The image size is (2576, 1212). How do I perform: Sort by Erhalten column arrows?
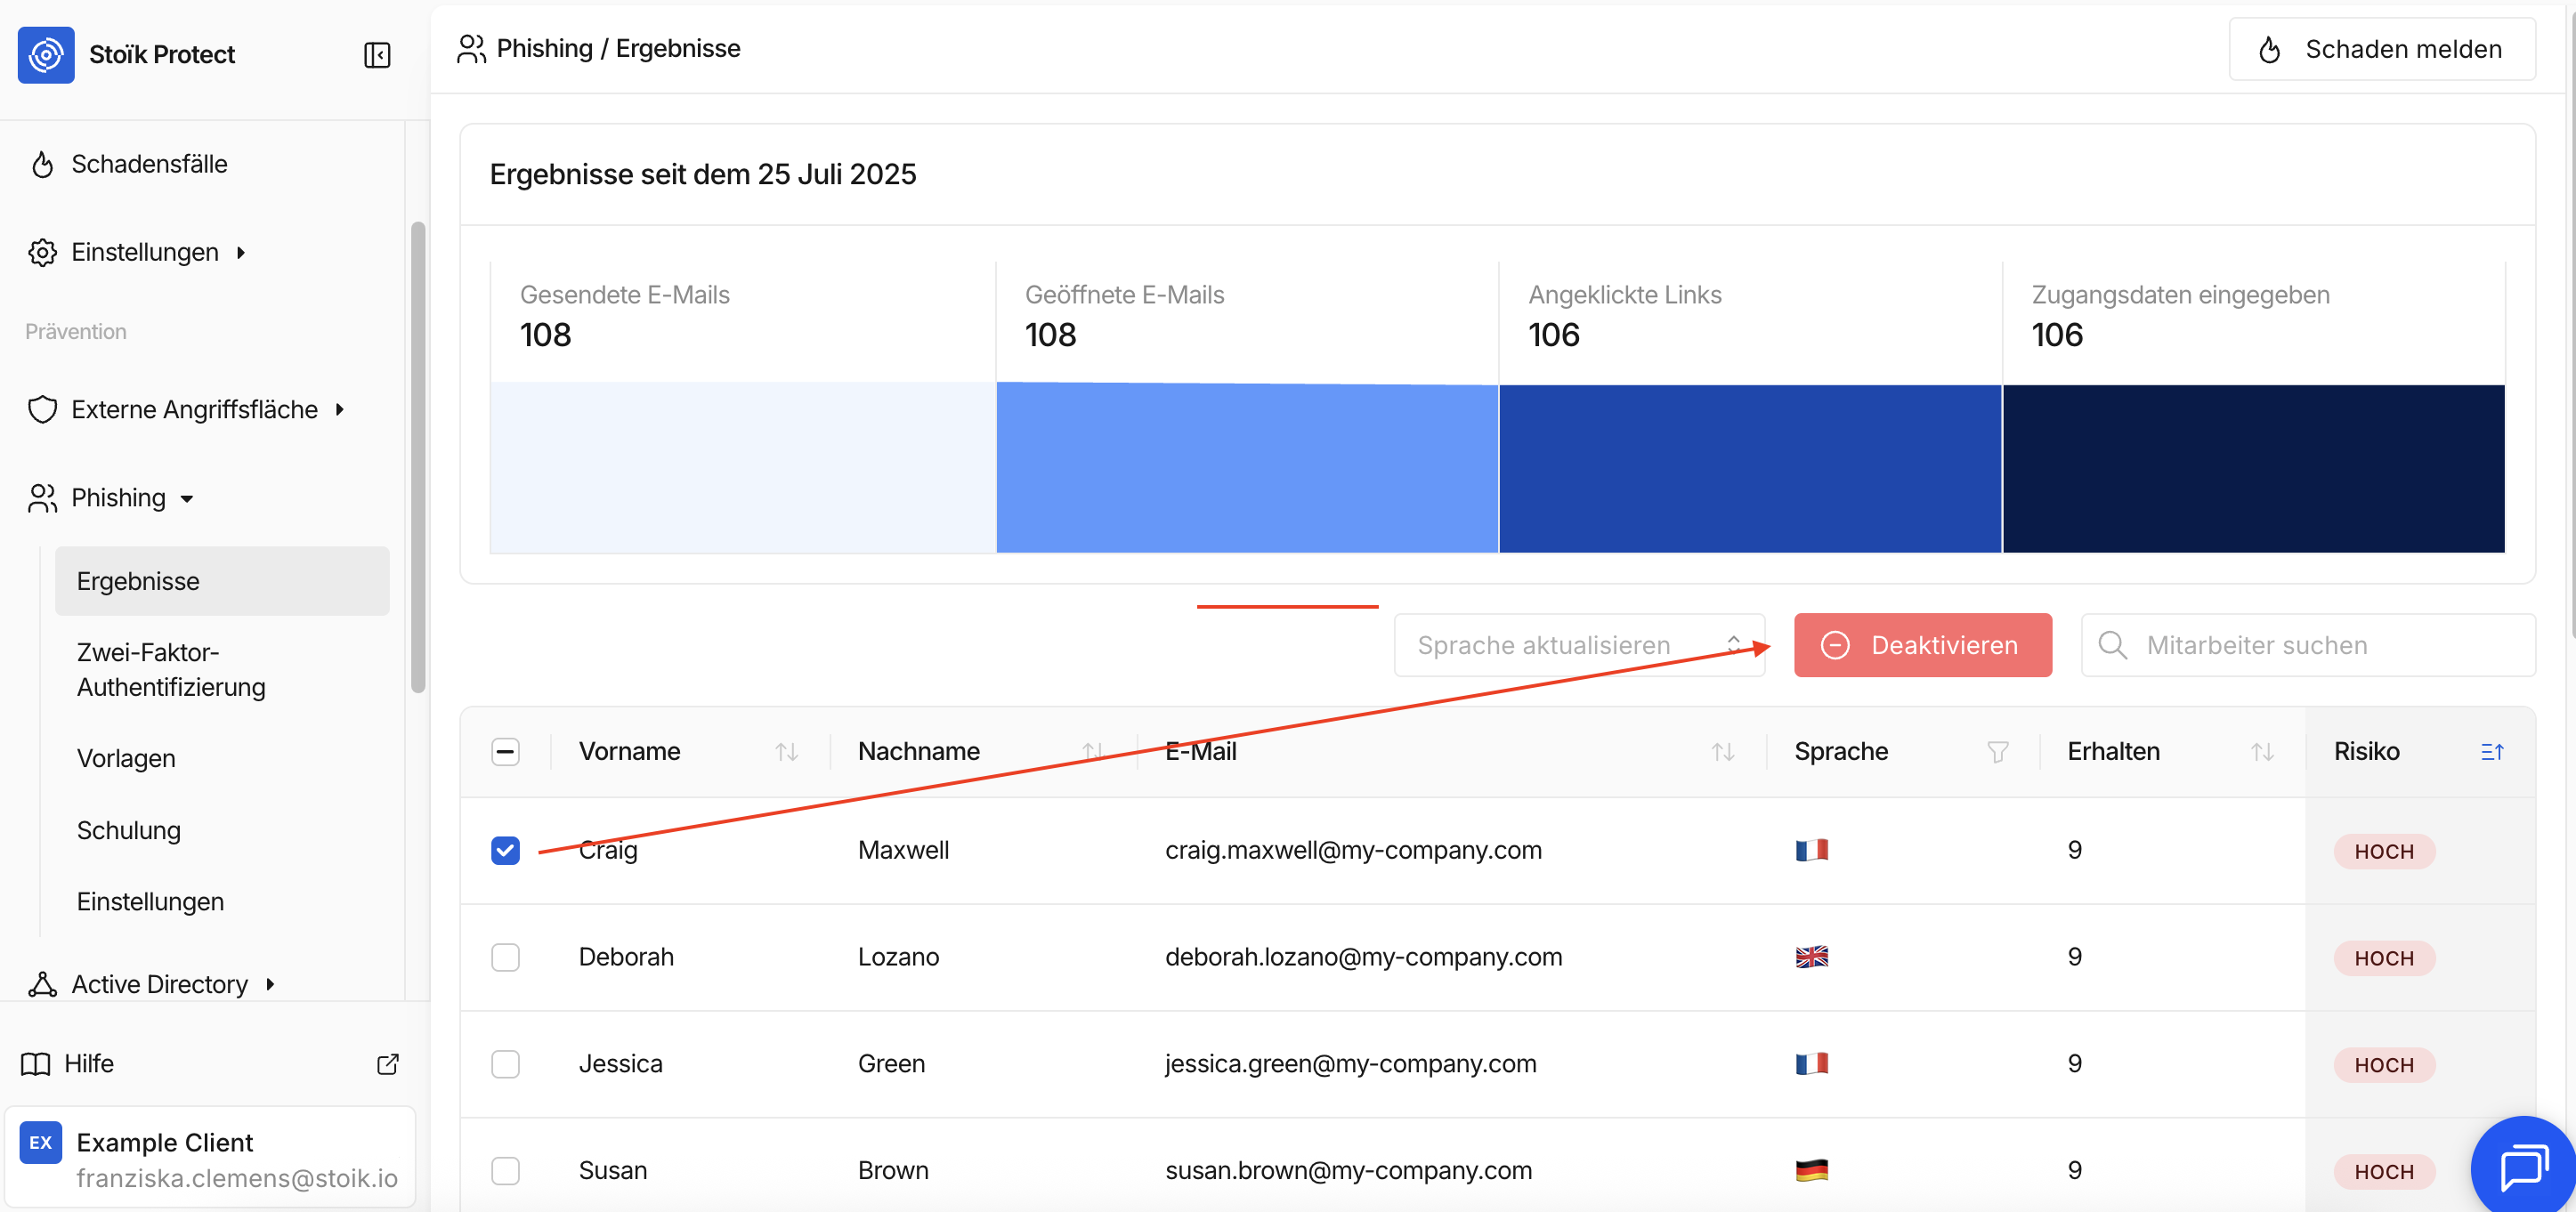click(x=2262, y=752)
